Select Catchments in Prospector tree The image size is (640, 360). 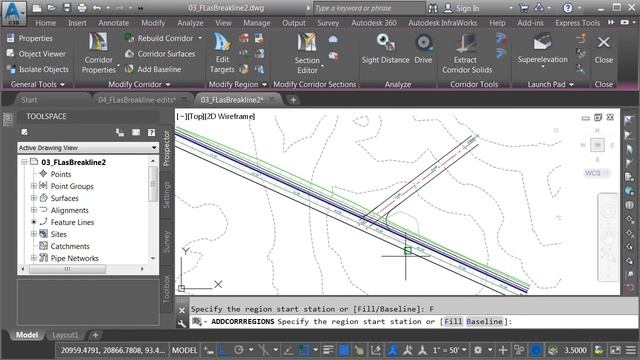click(70, 246)
